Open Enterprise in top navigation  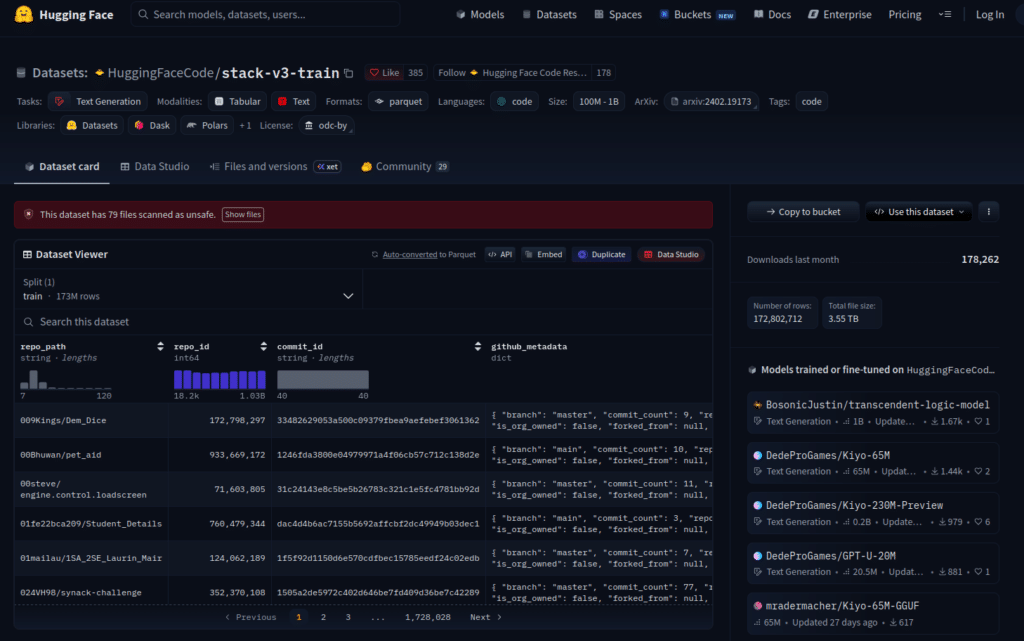[840, 14]
